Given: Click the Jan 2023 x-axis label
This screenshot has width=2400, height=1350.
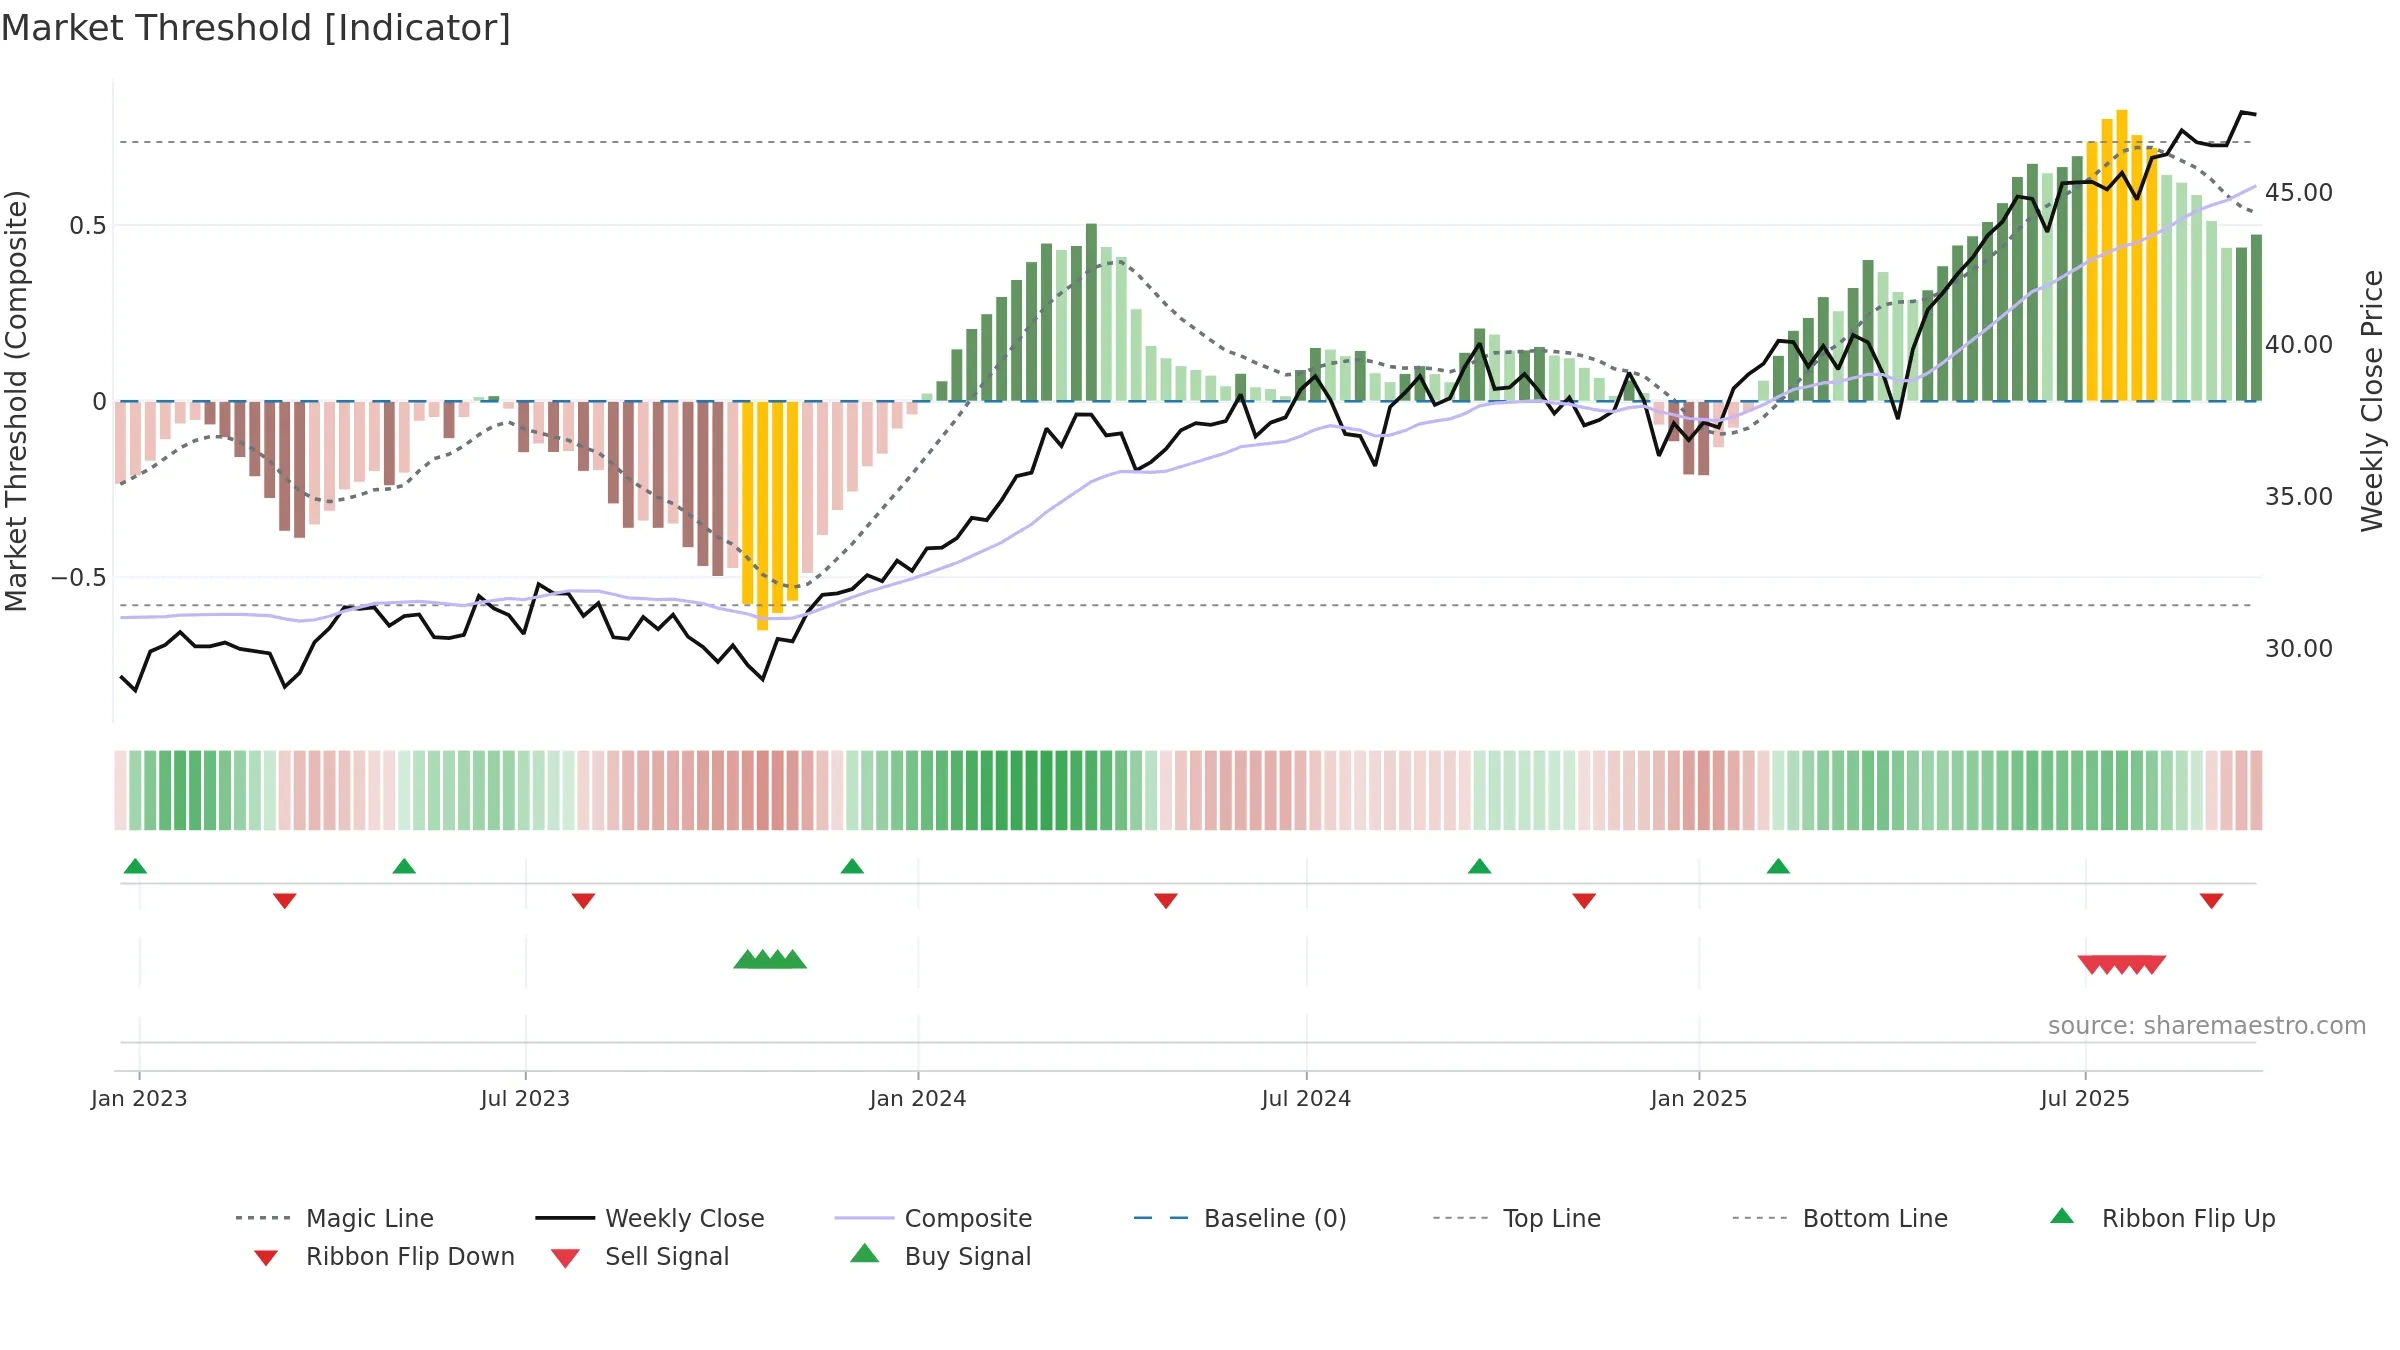Looking at the screenshot, I should tap(139, 1098).
